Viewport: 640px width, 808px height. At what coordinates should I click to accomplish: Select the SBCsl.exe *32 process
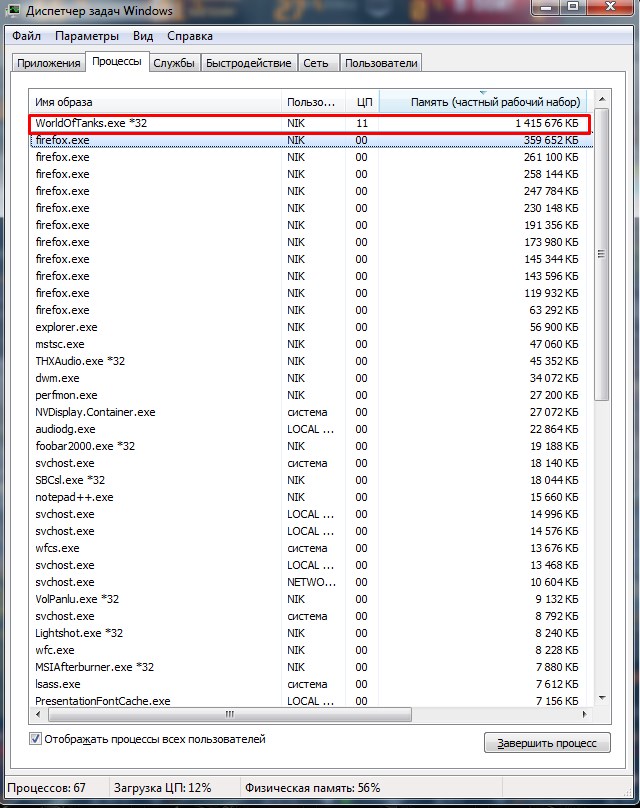310,480
